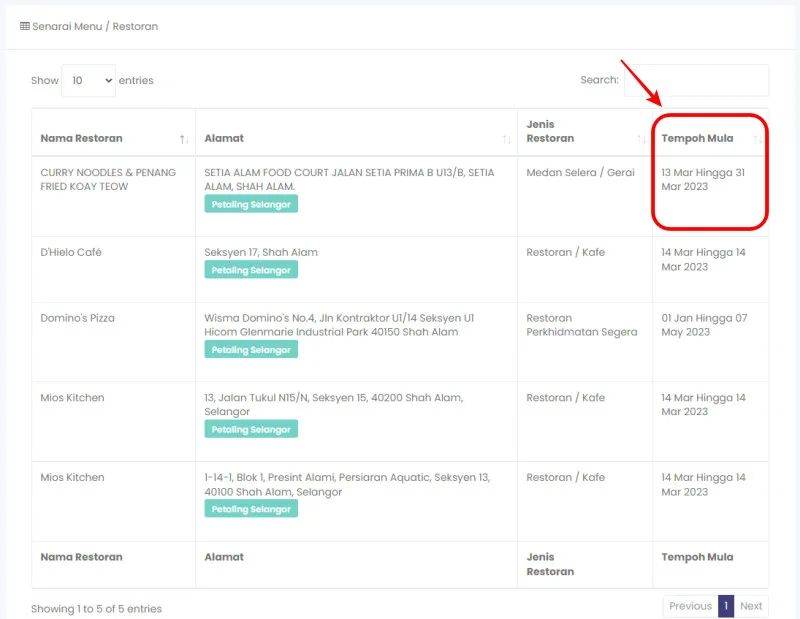Click the 01 Jan Hingga 07 May 2023 date cell

coord(703,325)
